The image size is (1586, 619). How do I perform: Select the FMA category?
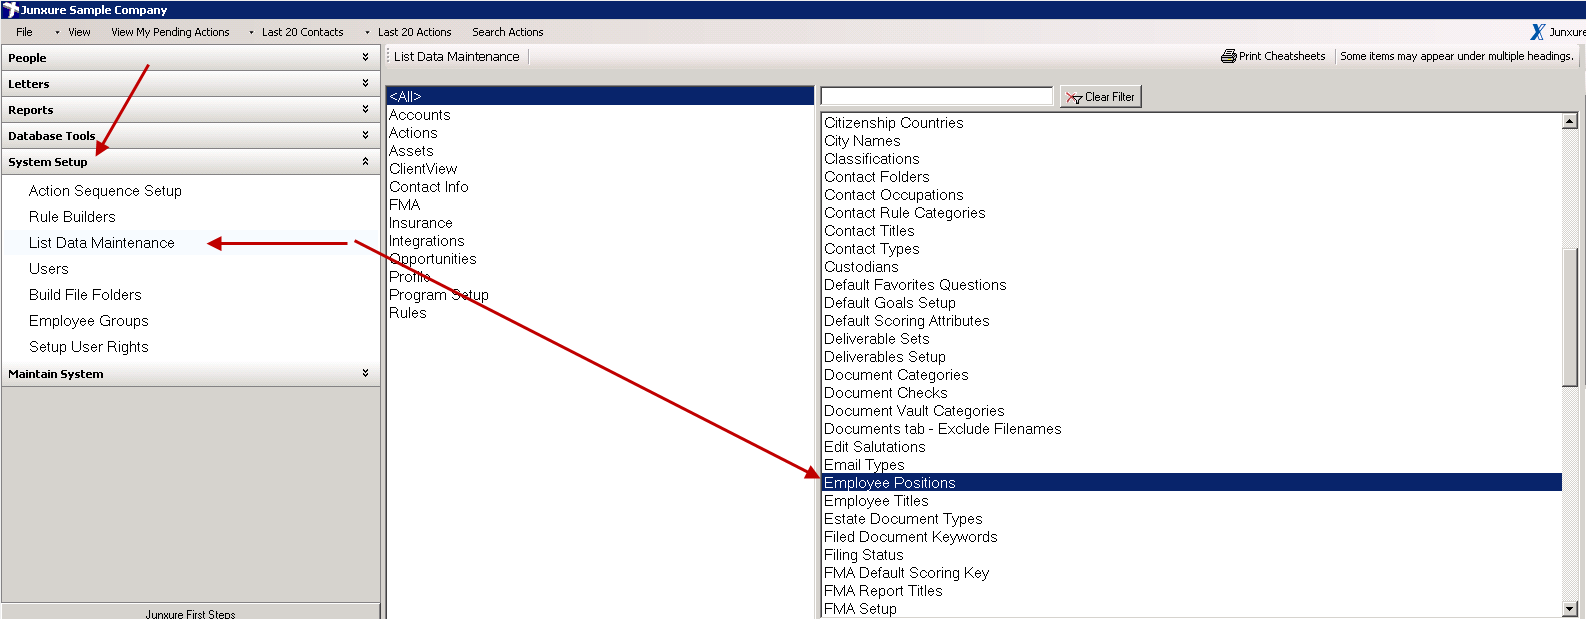tap(404, 205)
